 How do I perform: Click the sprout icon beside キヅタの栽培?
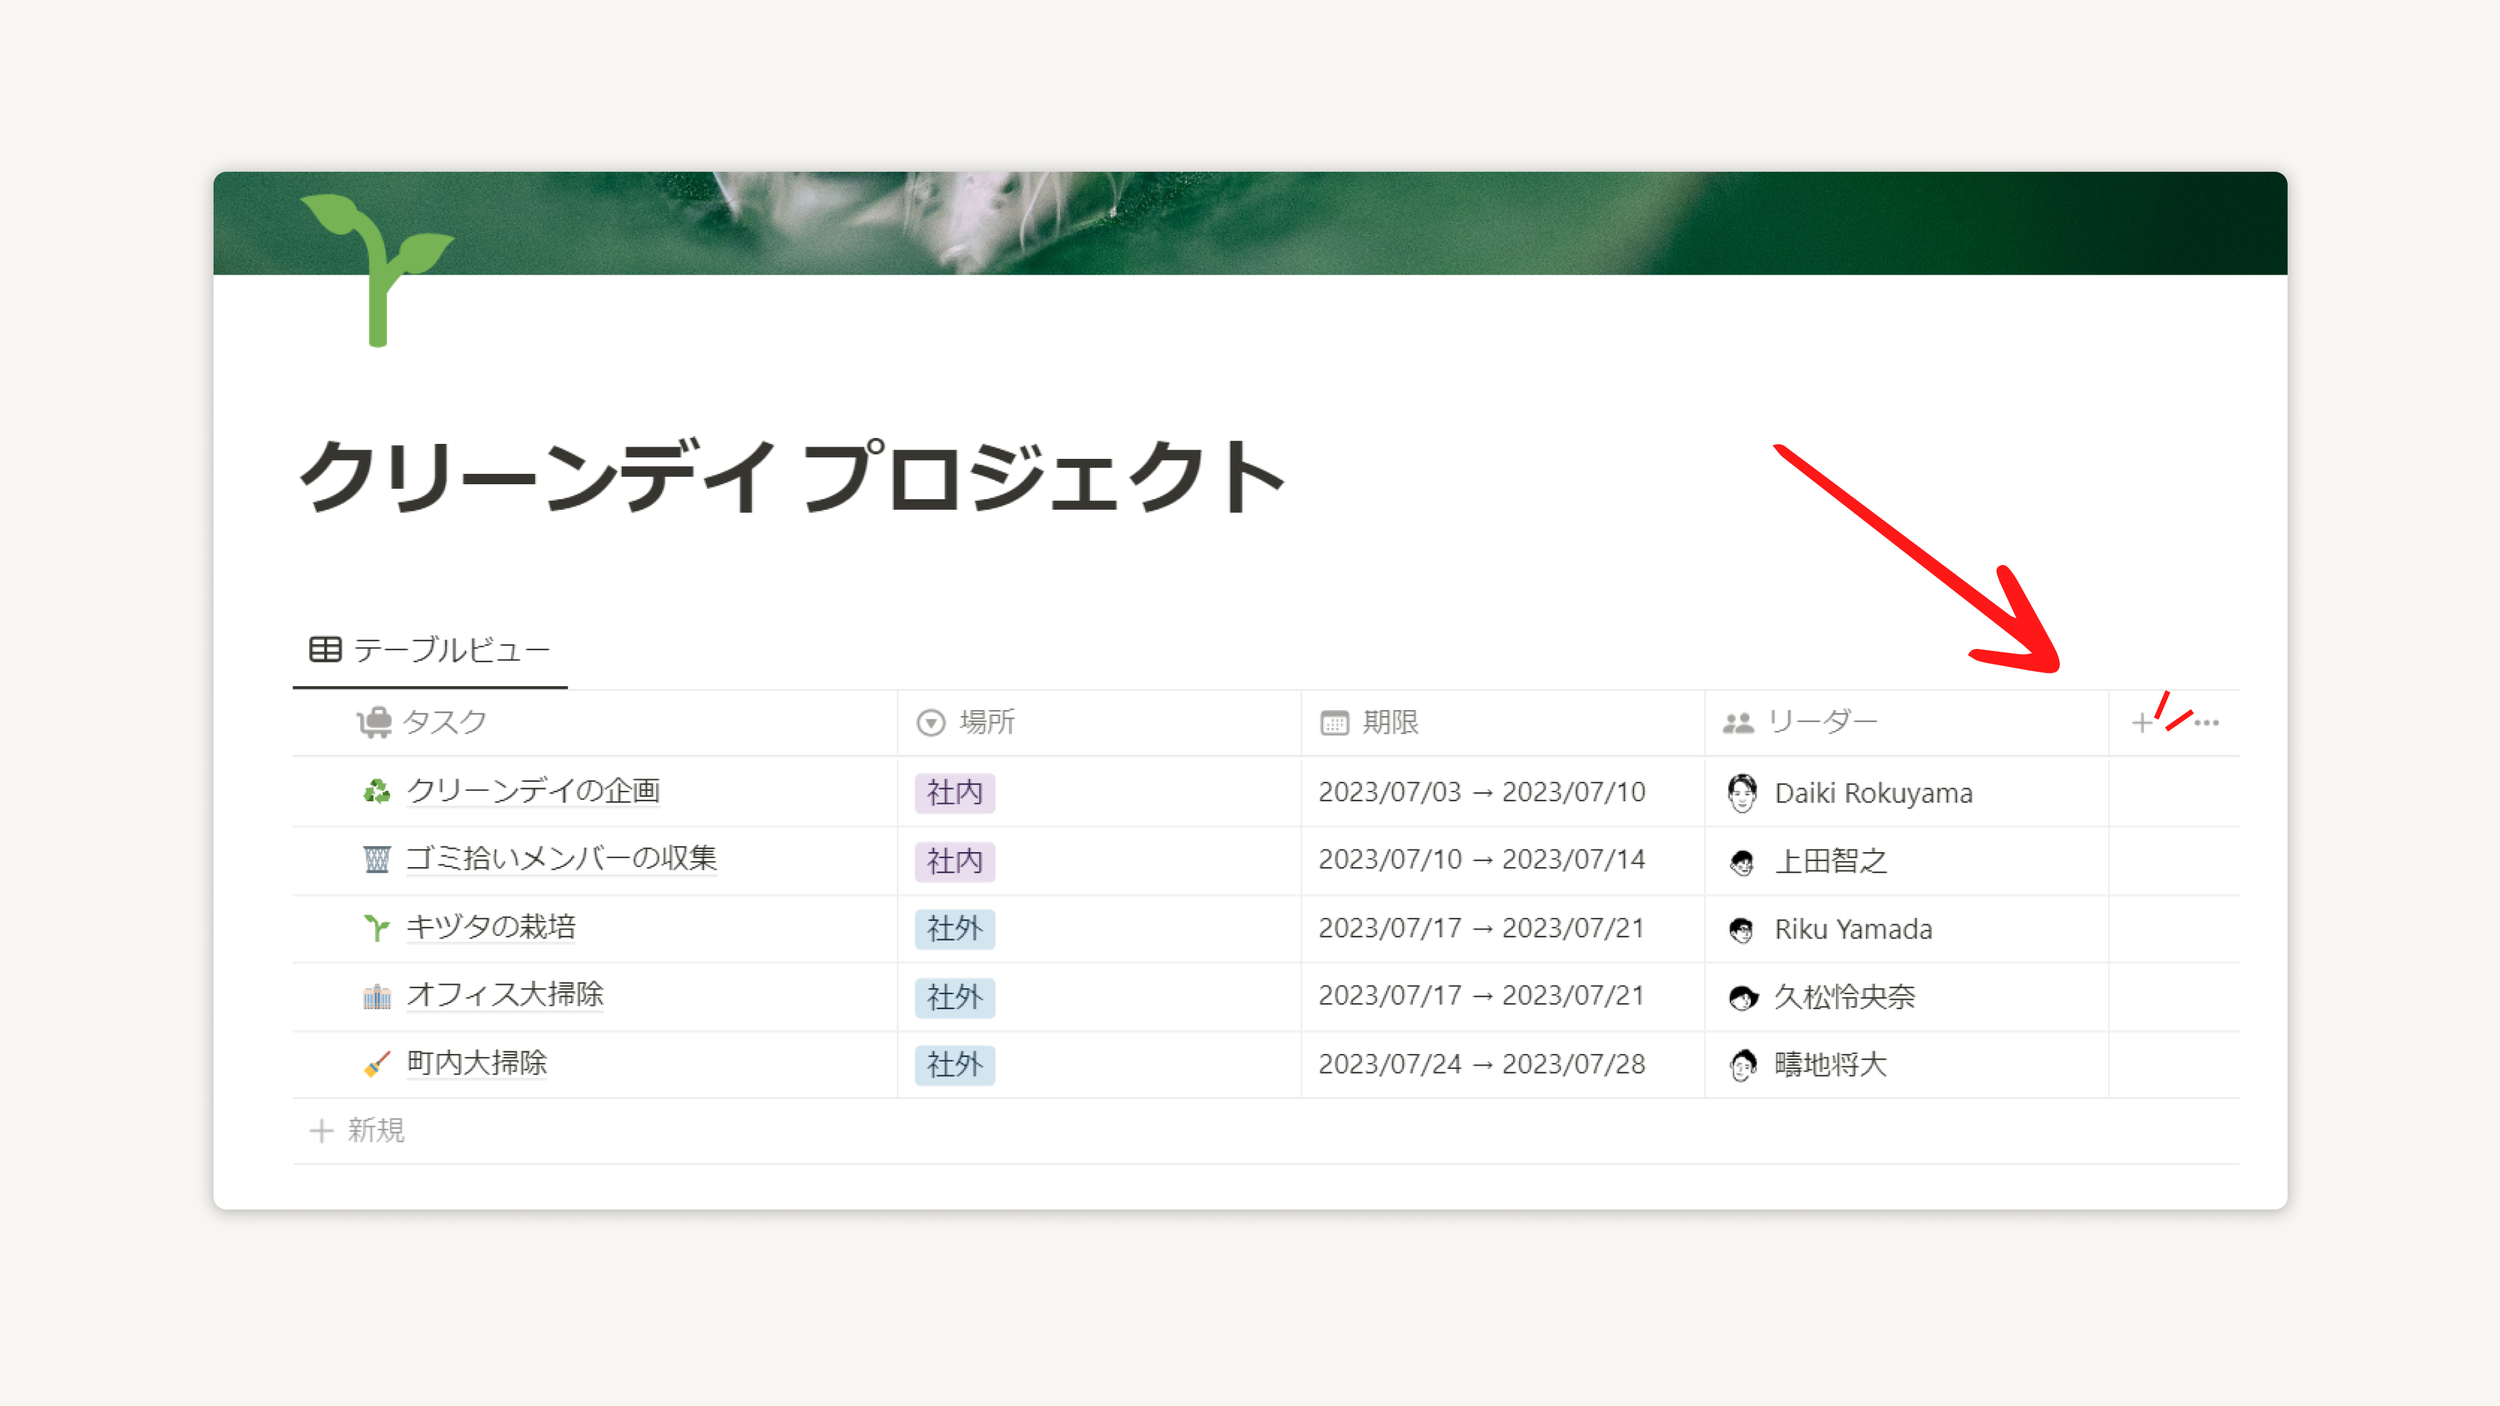[376, 928]
